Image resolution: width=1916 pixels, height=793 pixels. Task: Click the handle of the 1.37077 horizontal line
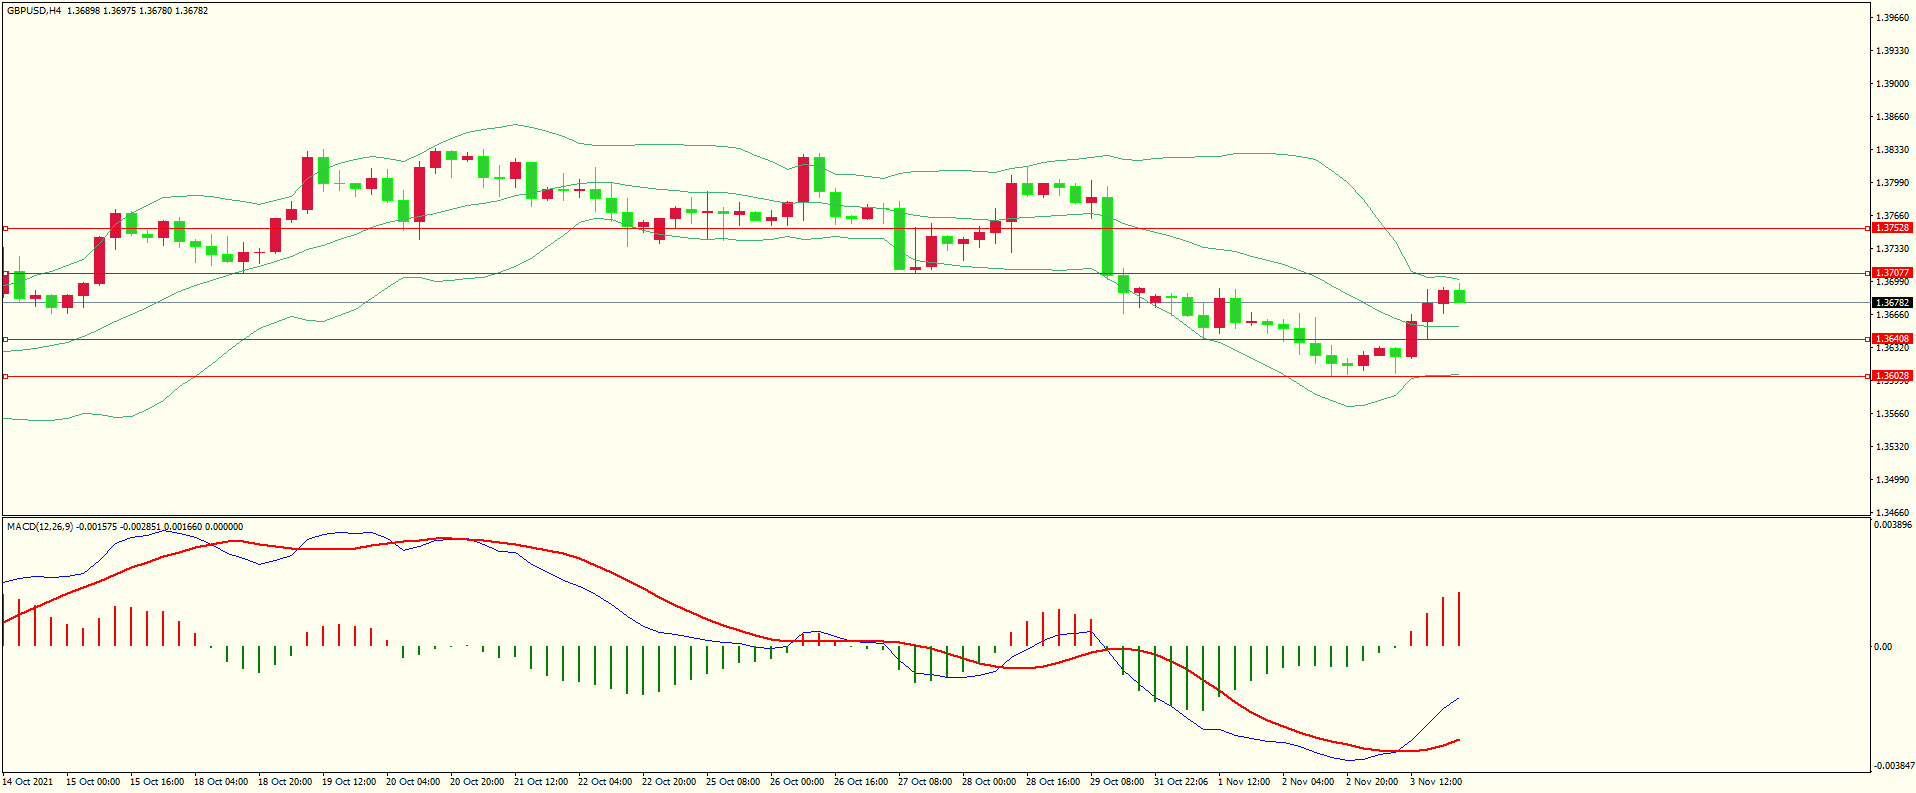tap(1868, 273)
